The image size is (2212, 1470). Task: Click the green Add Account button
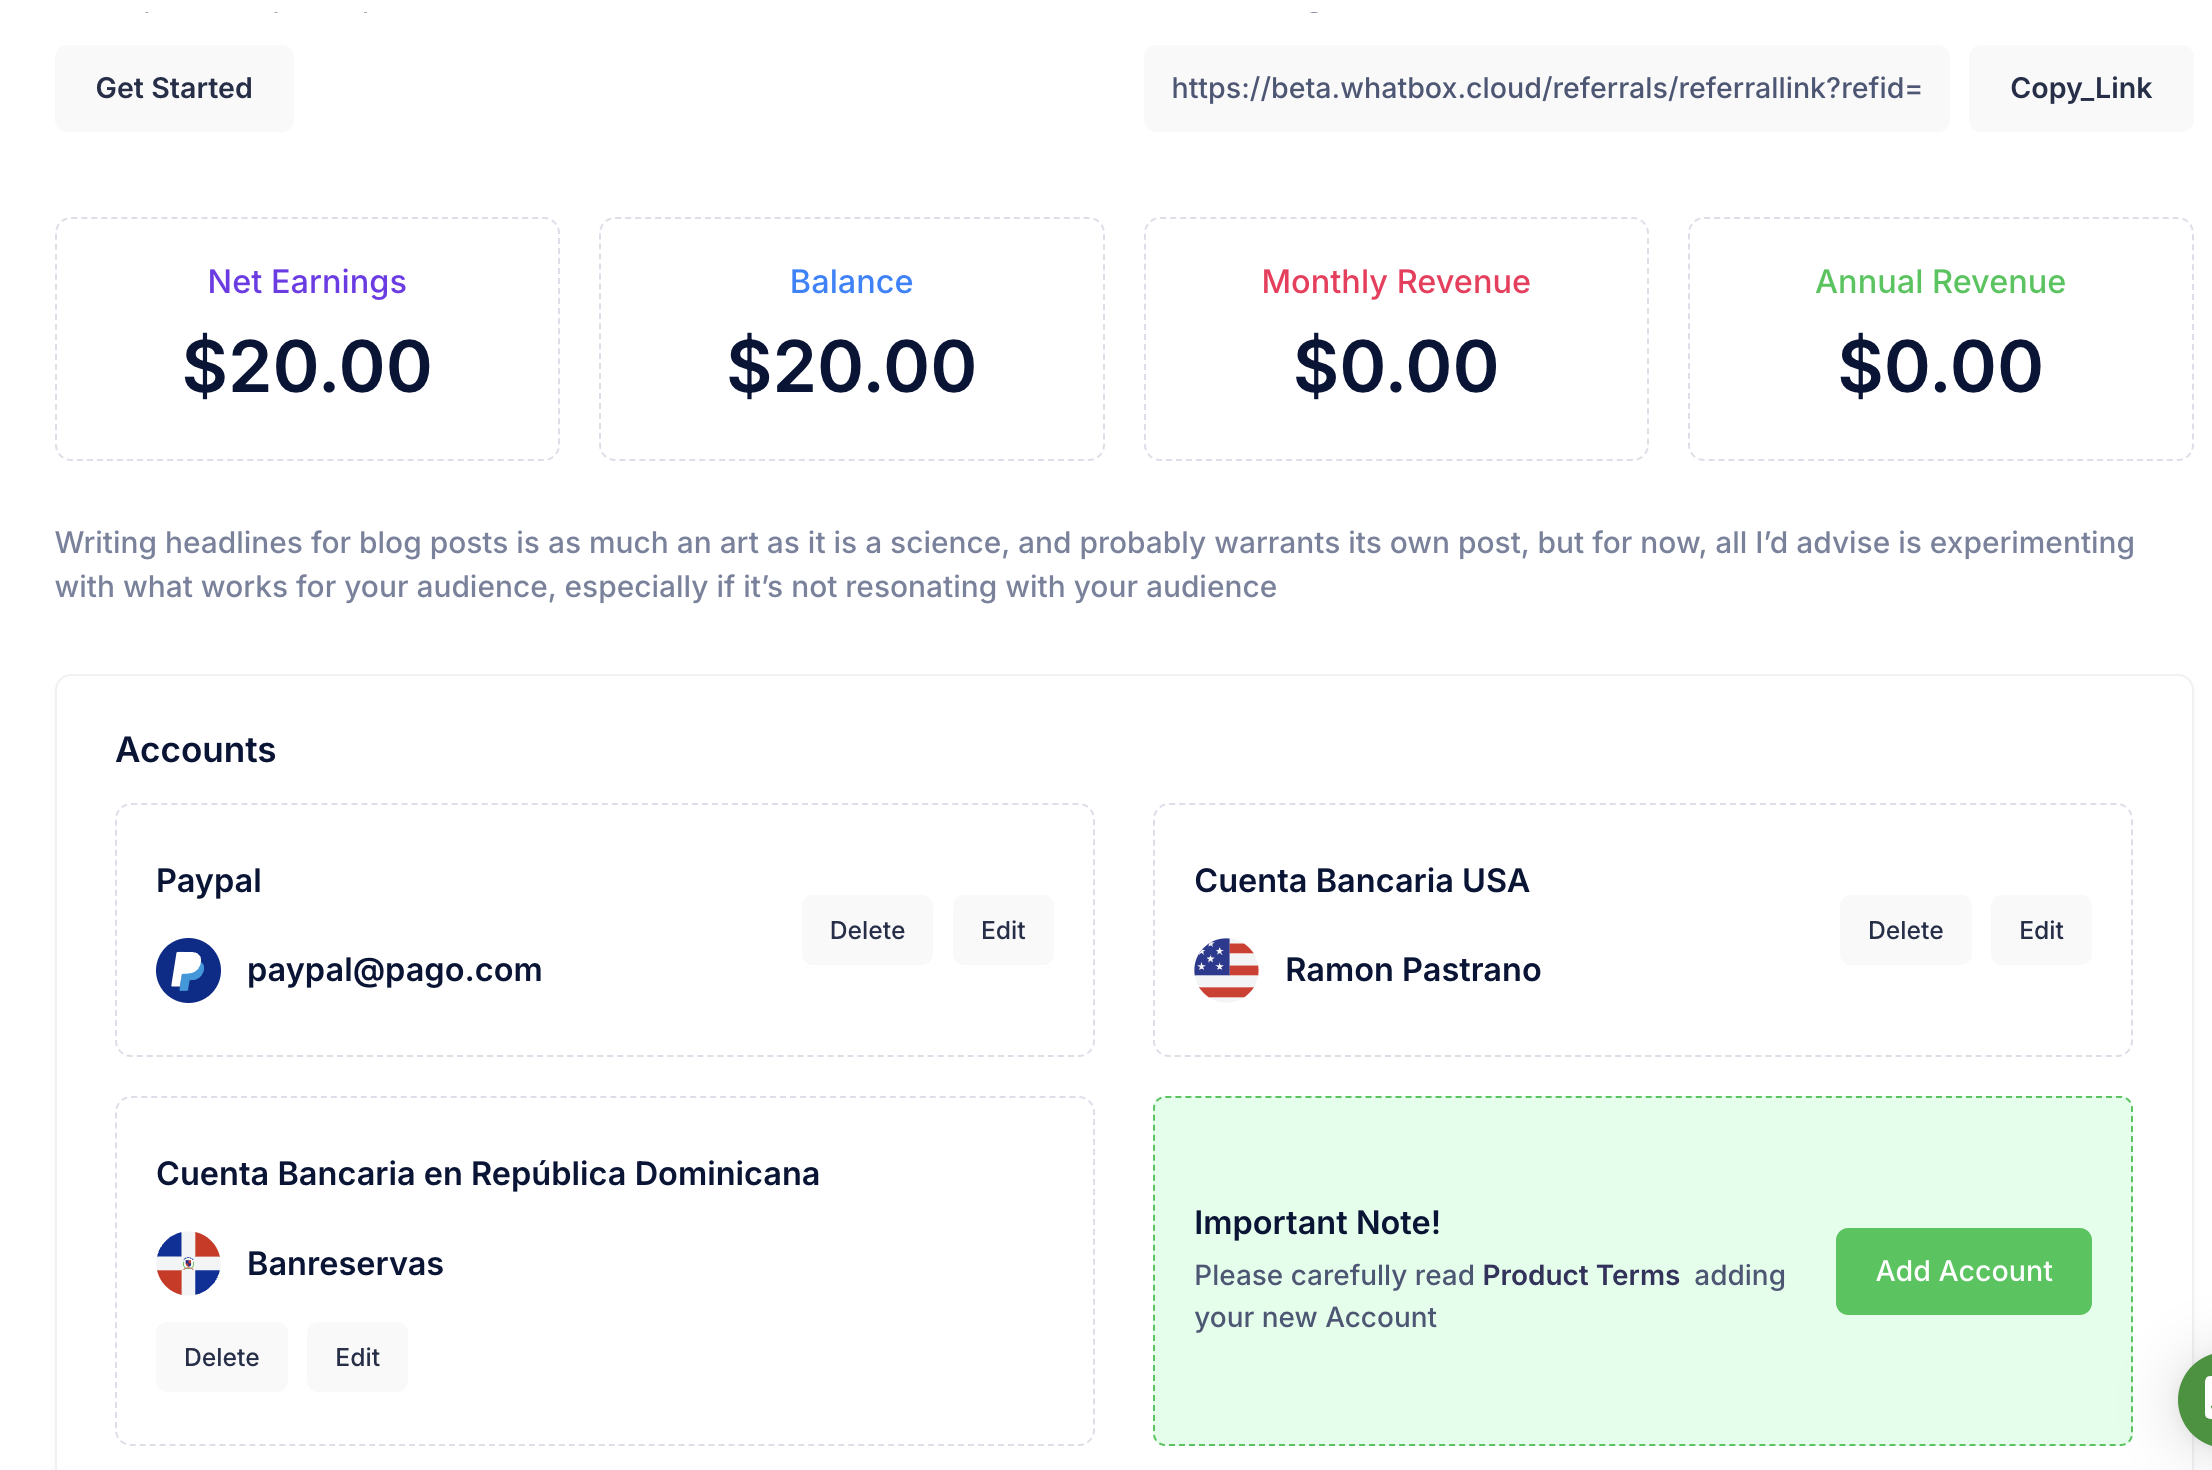(1963, 1271)
